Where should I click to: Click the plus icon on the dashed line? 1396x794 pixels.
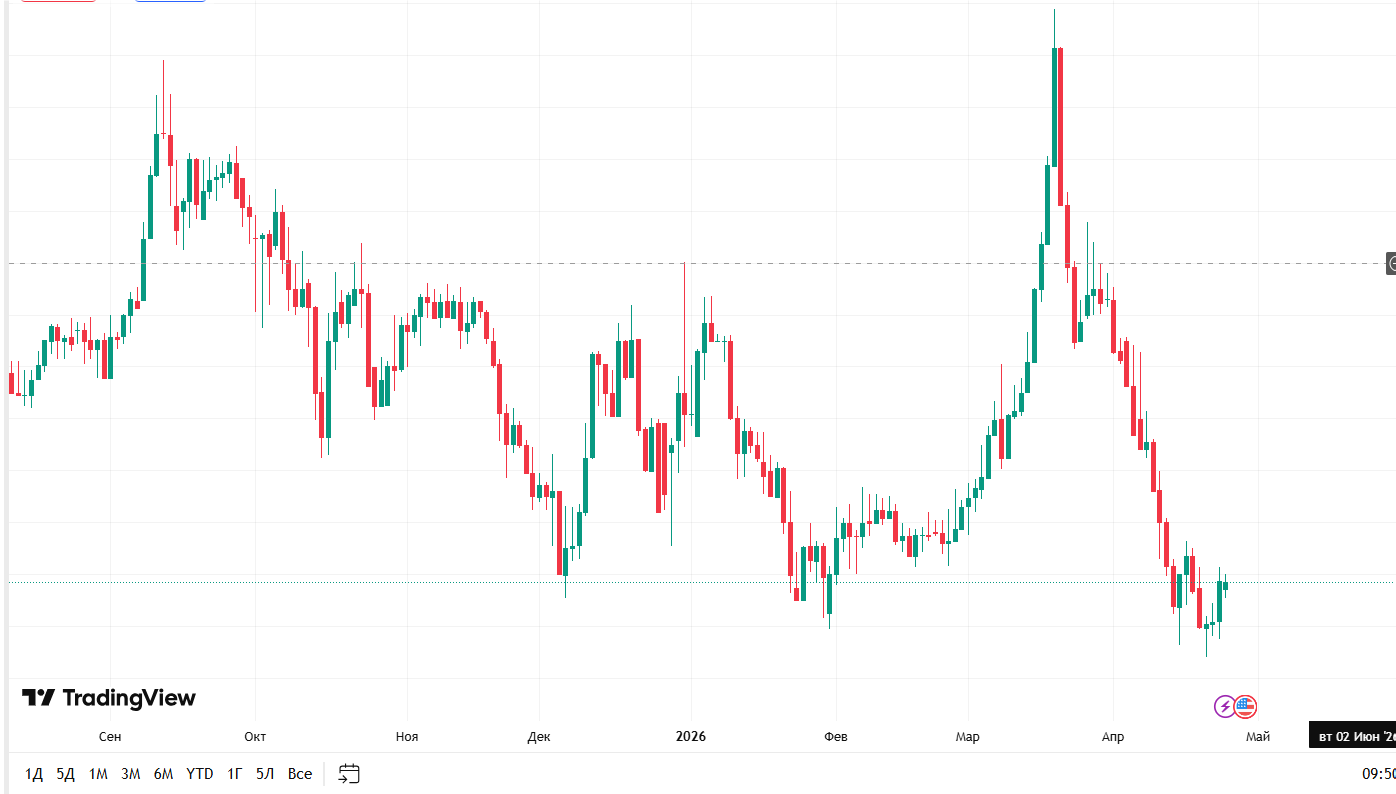click(1391, 264)
